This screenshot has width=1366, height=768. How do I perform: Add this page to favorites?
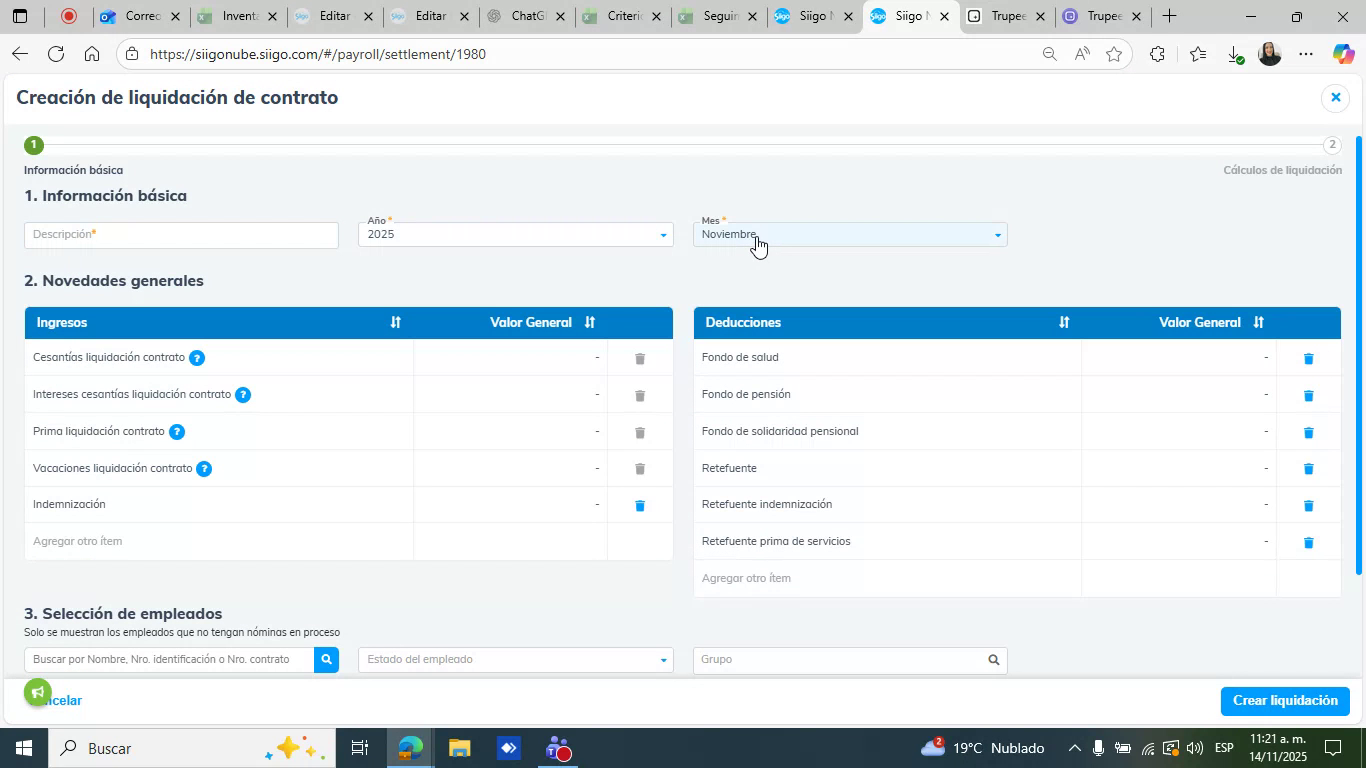pyautogui.click(x=1114, y=54)
